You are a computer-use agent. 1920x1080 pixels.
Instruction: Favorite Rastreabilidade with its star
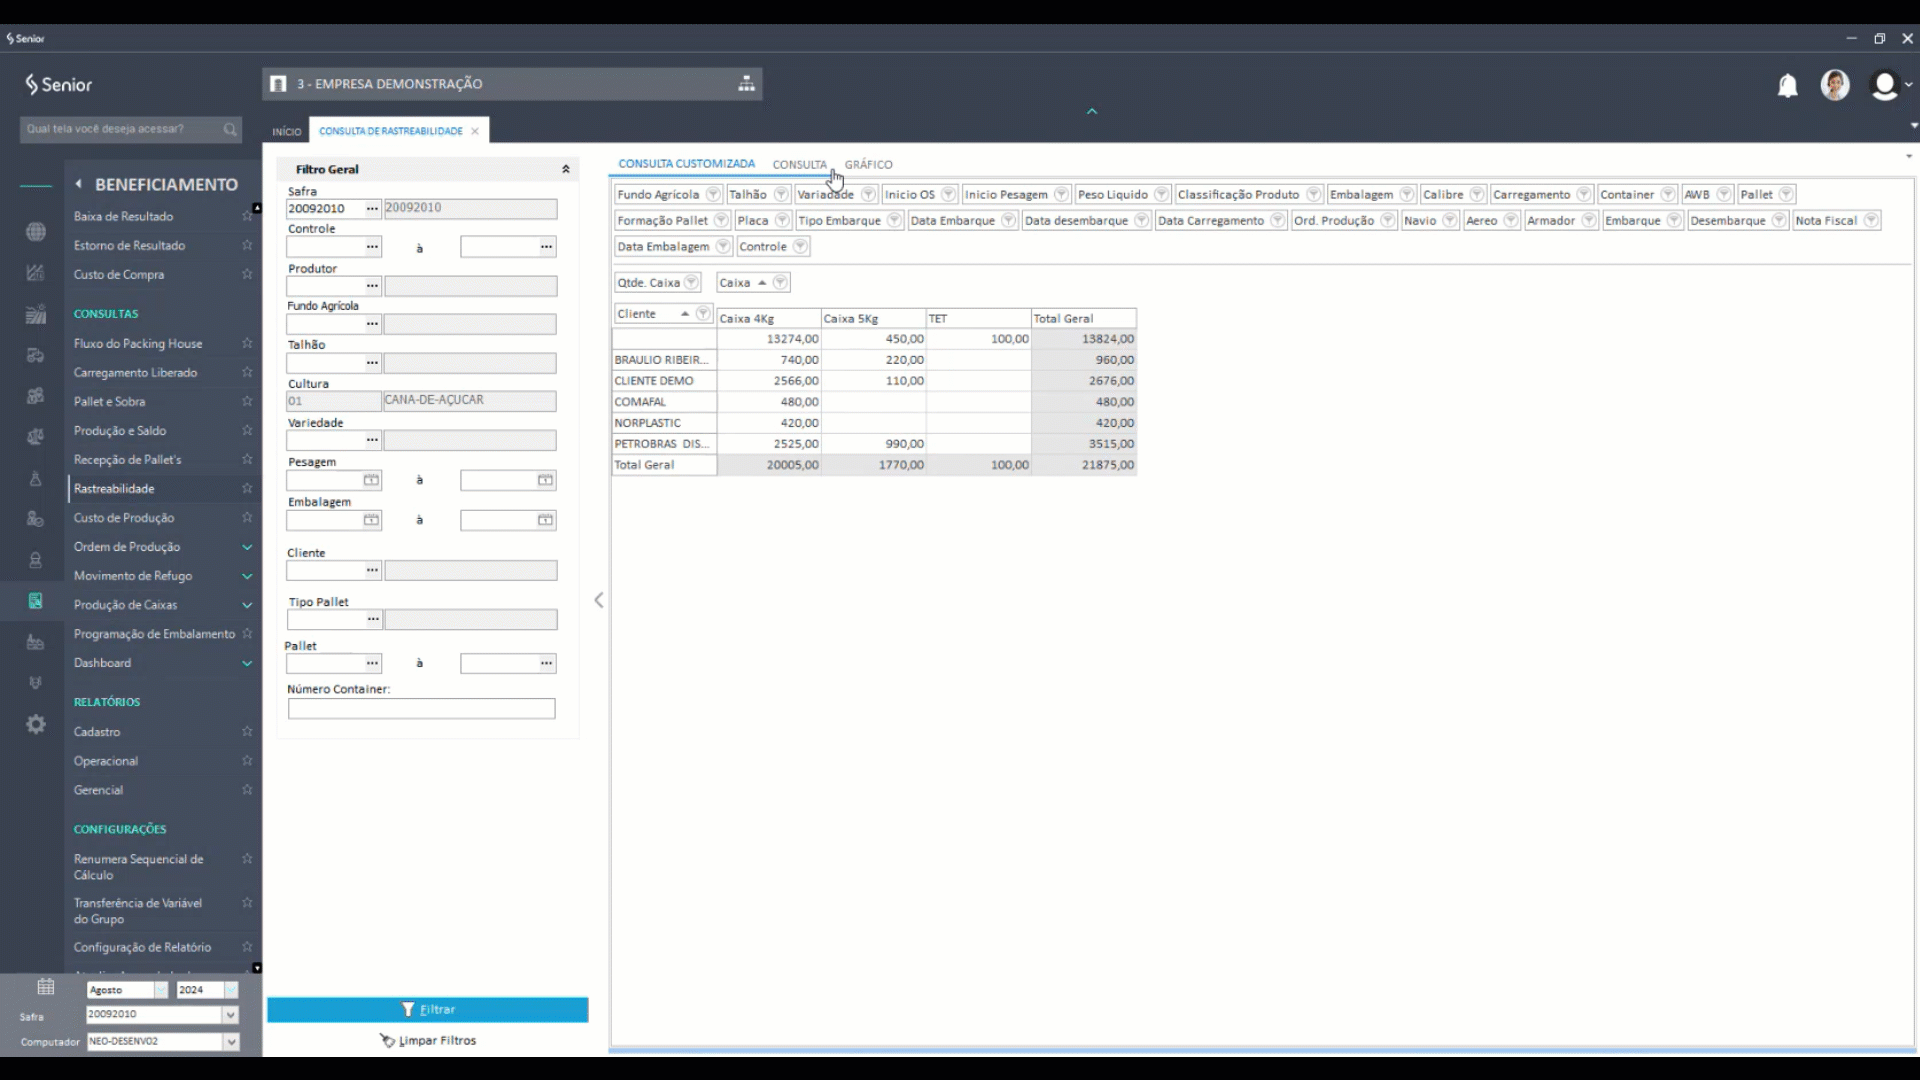pos(247,489)
